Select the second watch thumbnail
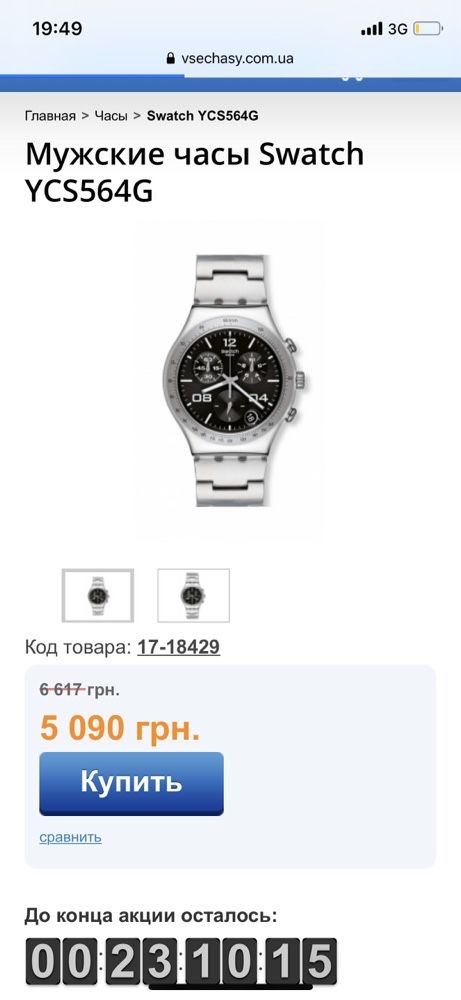Image resolution: width=461 pixels, height=1000 pixels. pos(193,595)
